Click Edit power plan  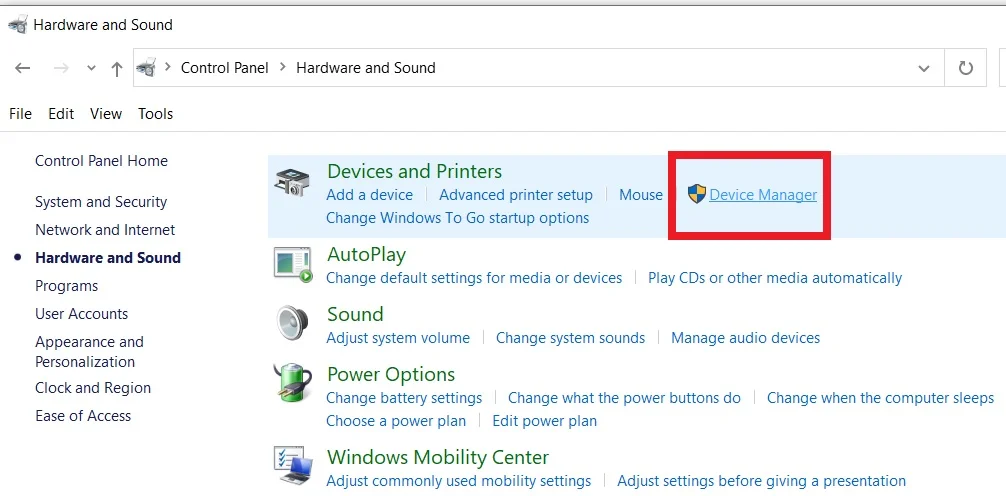[x=545, y=421]
